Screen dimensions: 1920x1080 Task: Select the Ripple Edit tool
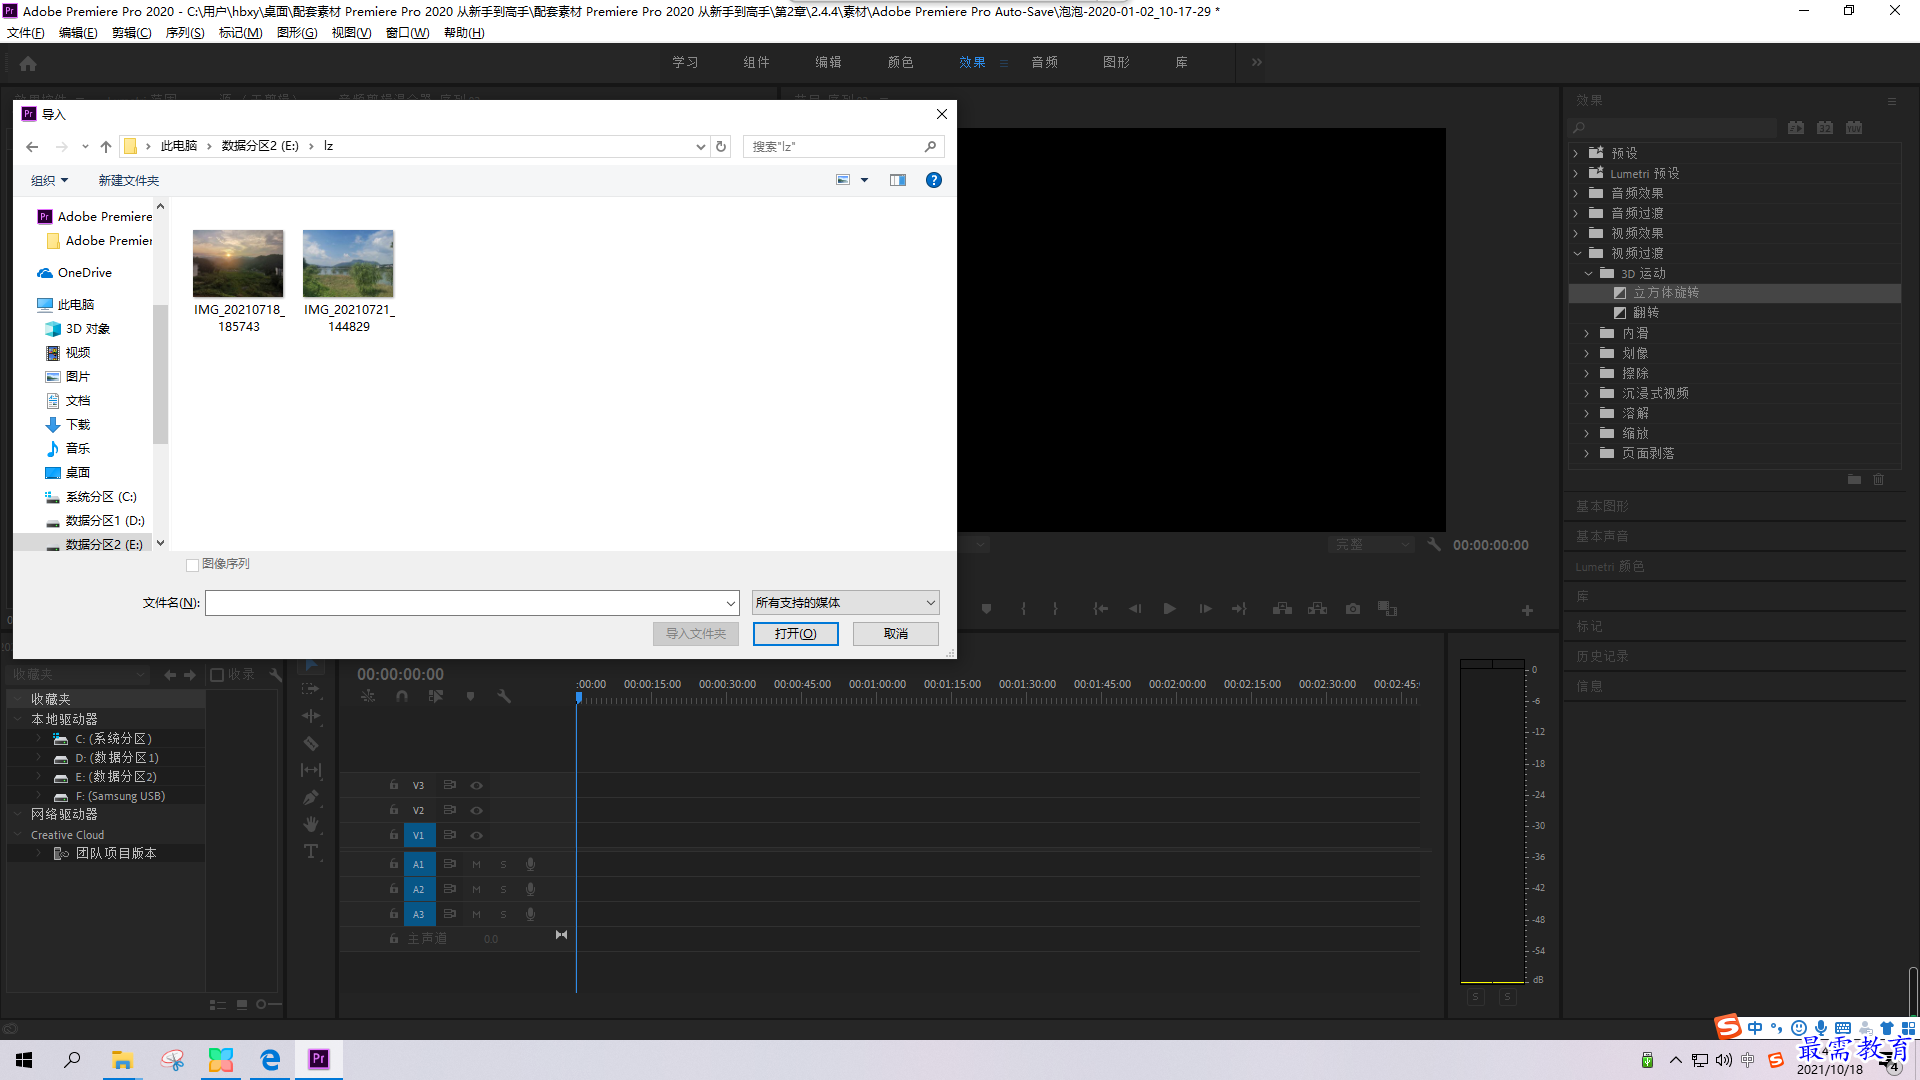(x=311, y=716)
